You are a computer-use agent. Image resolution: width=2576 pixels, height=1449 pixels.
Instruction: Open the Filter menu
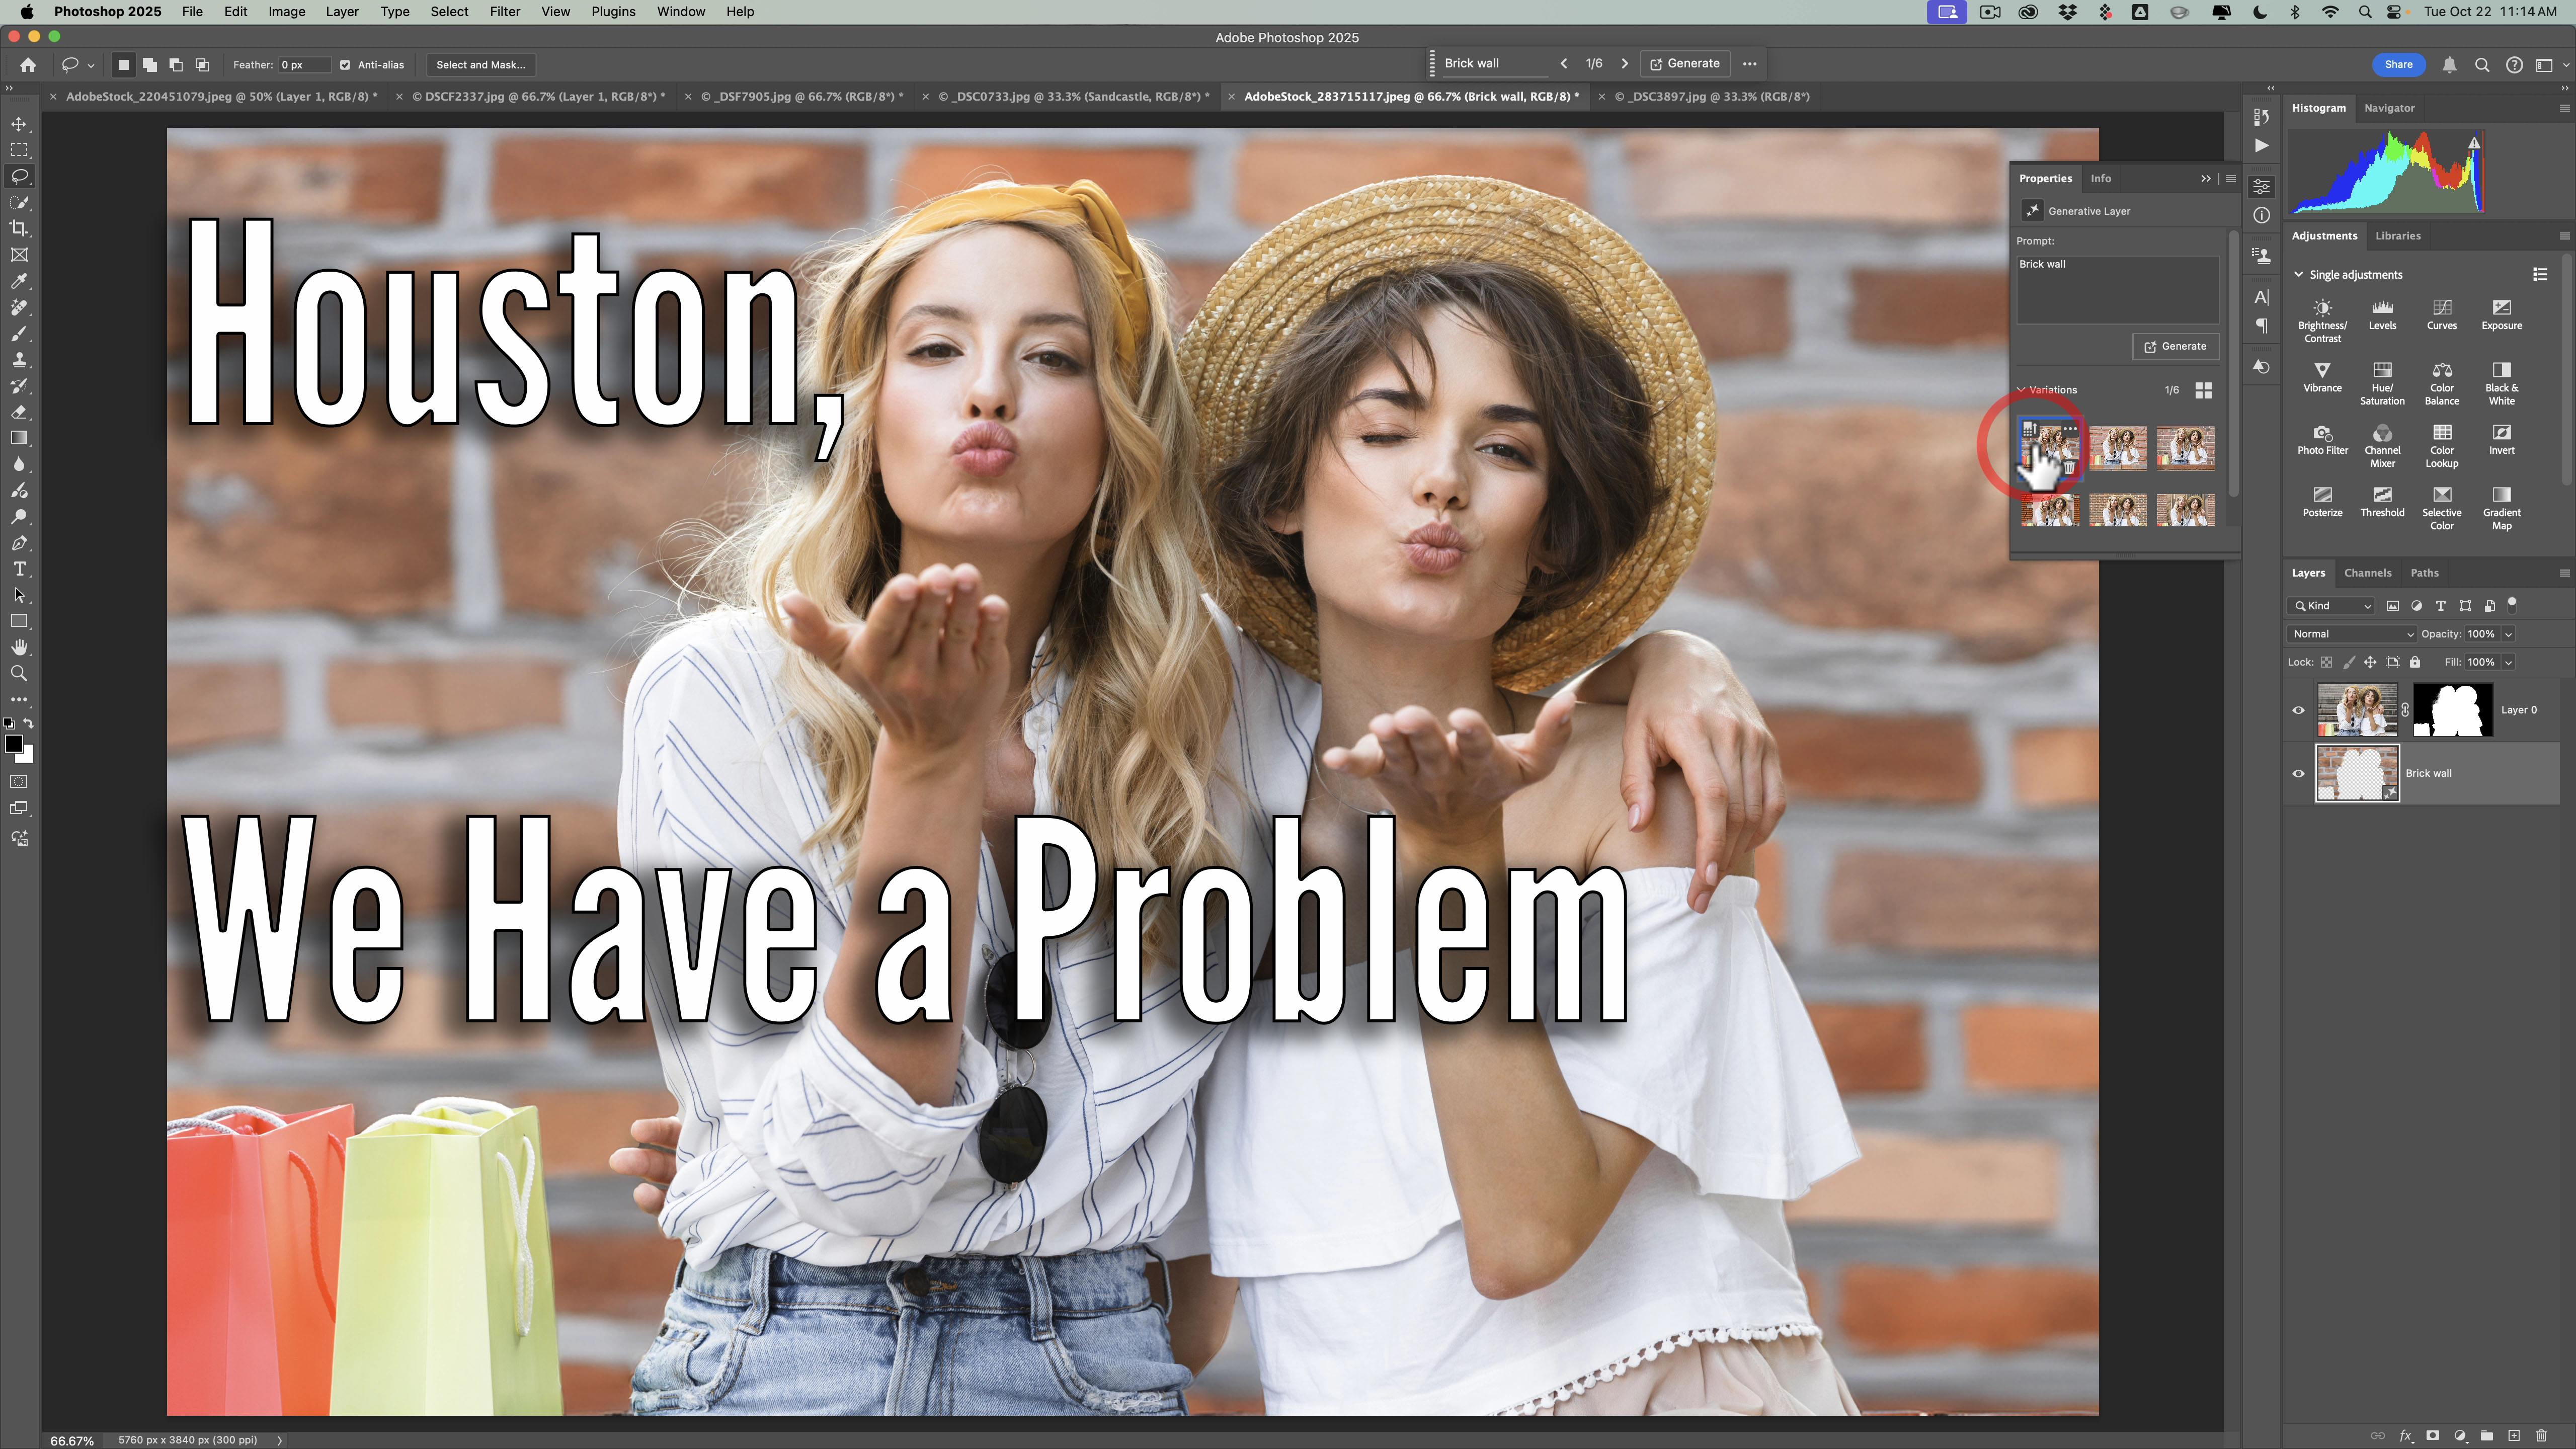pyautogui.click(x=504, y=12)
